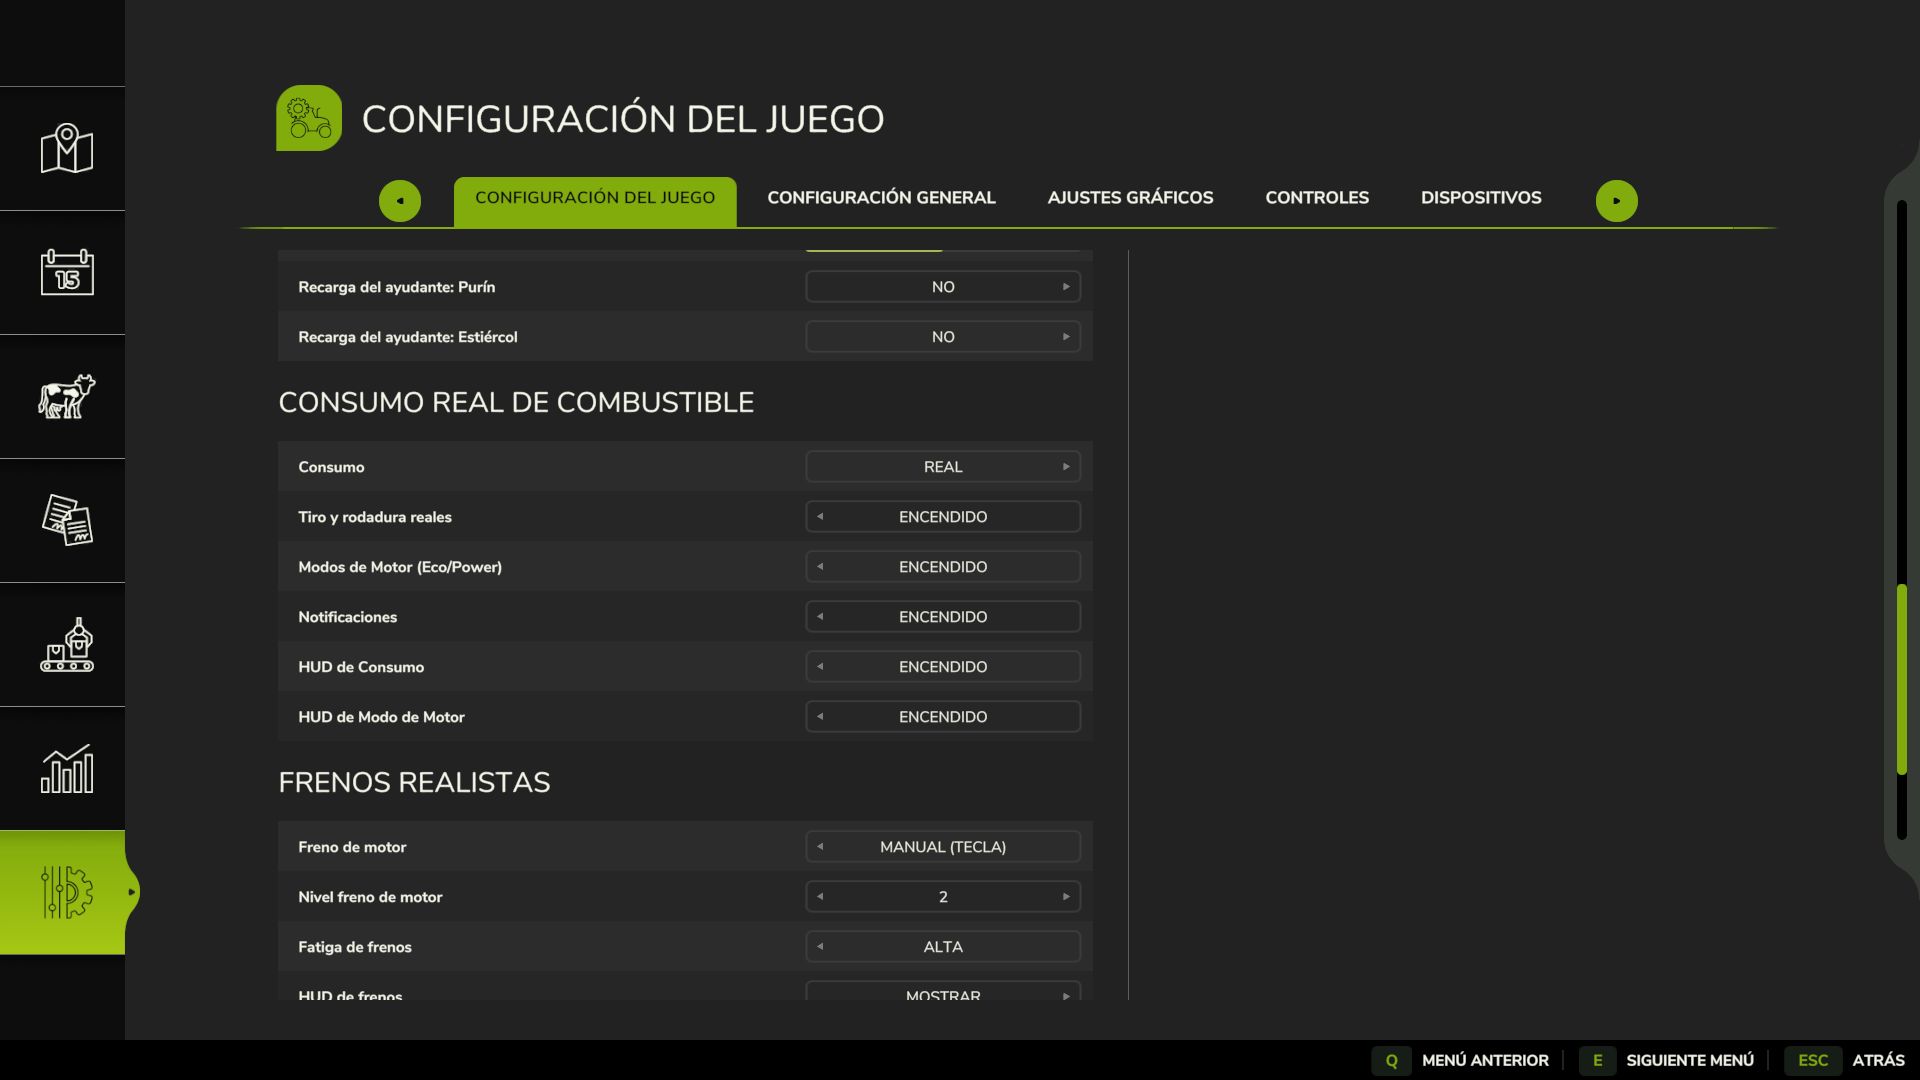Screen dimensions: 1920x1080
Task: Open the calendar icon in sidebar
Action: pyautogui.click(x=66, y=272)
